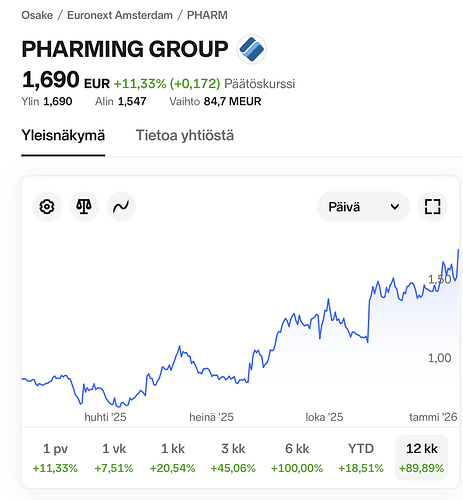The image size is (463, 500).
Task: Switch chart to 3 kk range
Action: click(x=233, y=457)
